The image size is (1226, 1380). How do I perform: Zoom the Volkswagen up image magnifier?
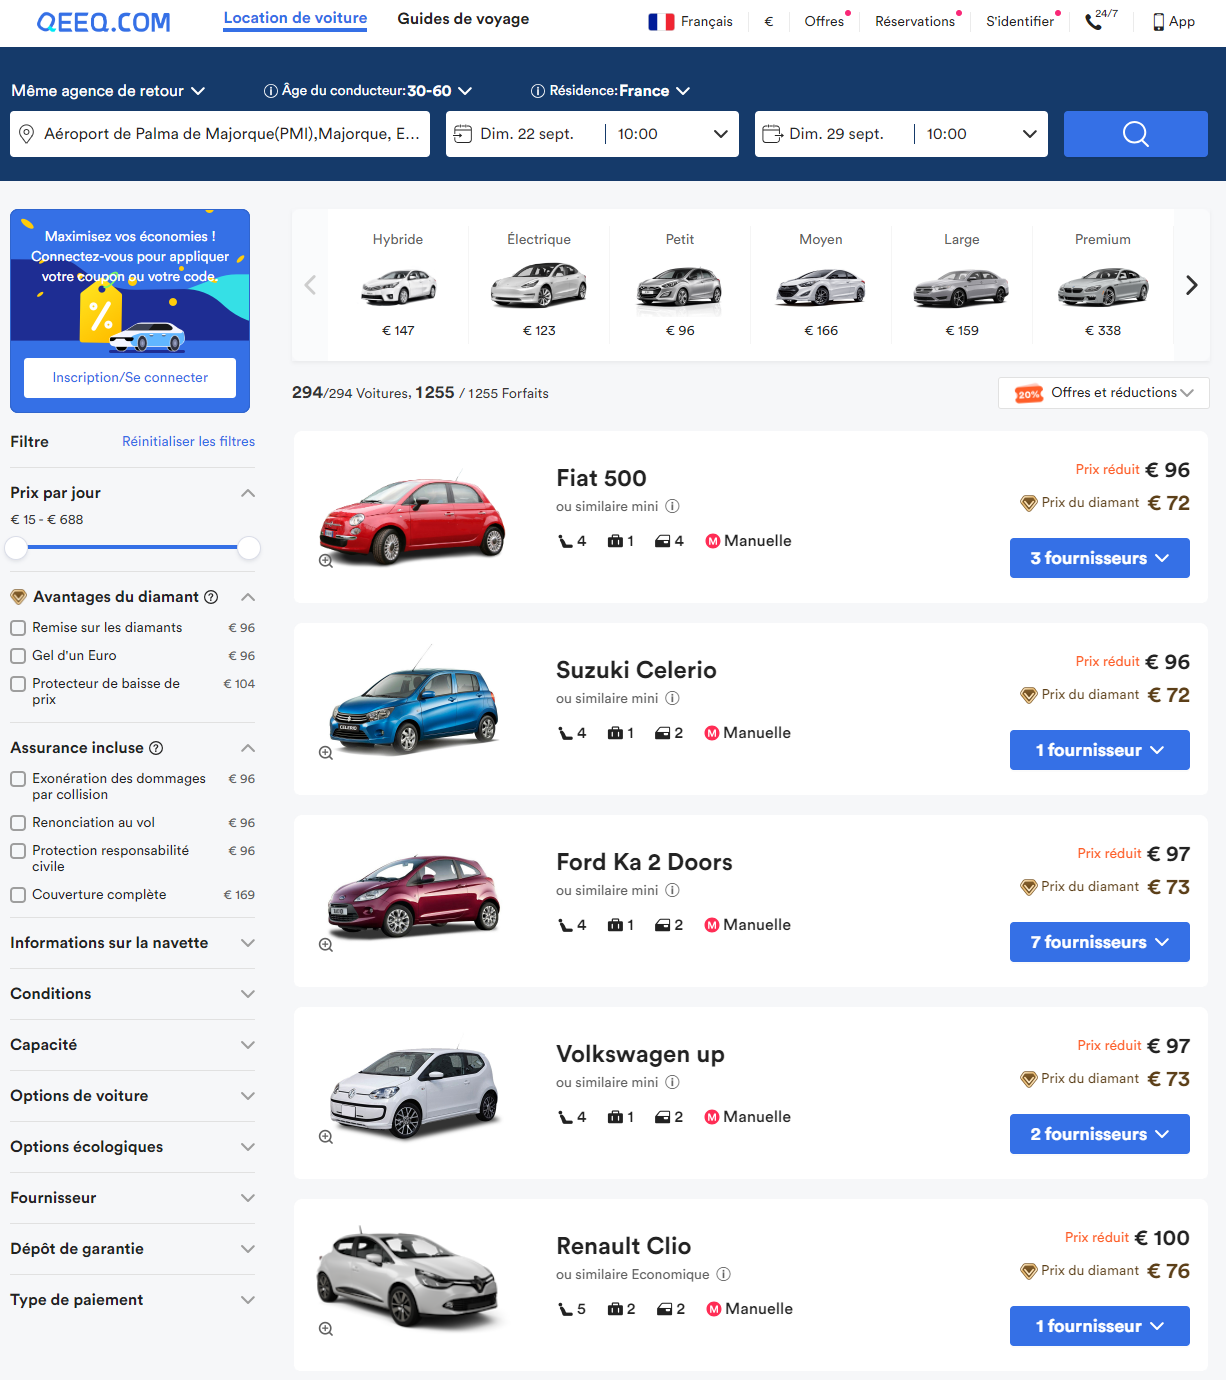click(x=326, y=1137)
